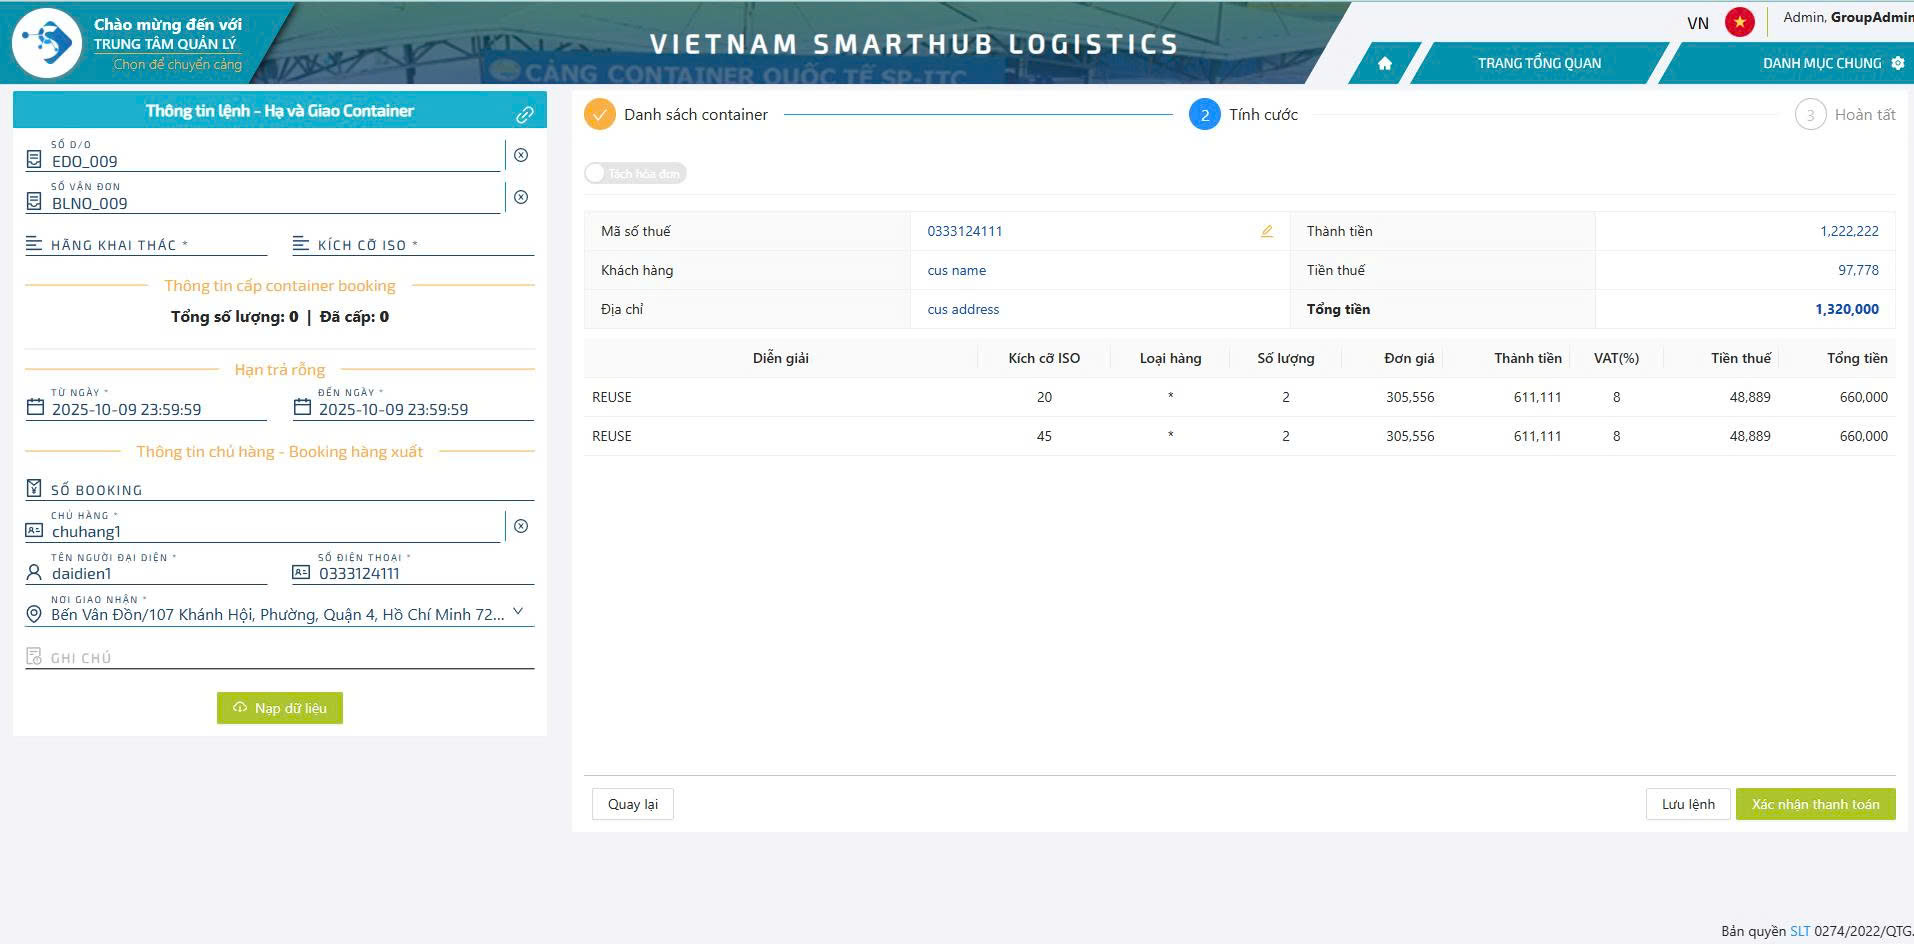1914x944 pixels.
Task: Open the Trang tổng quan tab
Action: pyautogui.click(x=1538, y=63)
